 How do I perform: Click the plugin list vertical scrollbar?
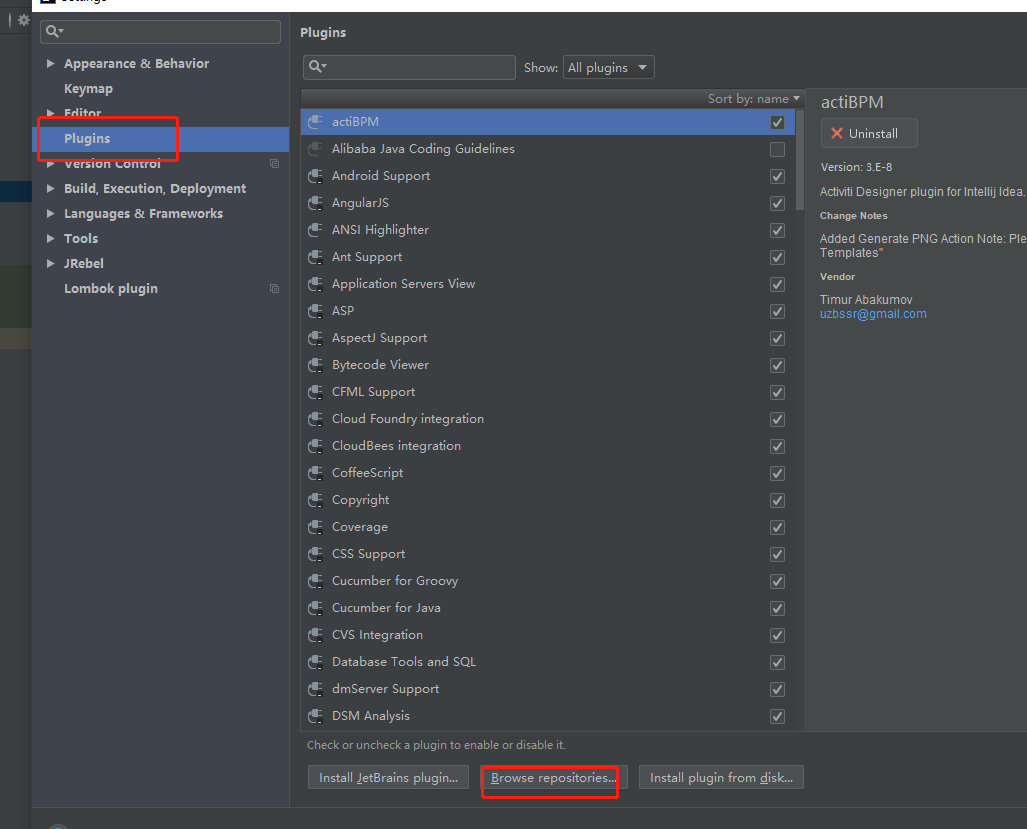point(799,160)
